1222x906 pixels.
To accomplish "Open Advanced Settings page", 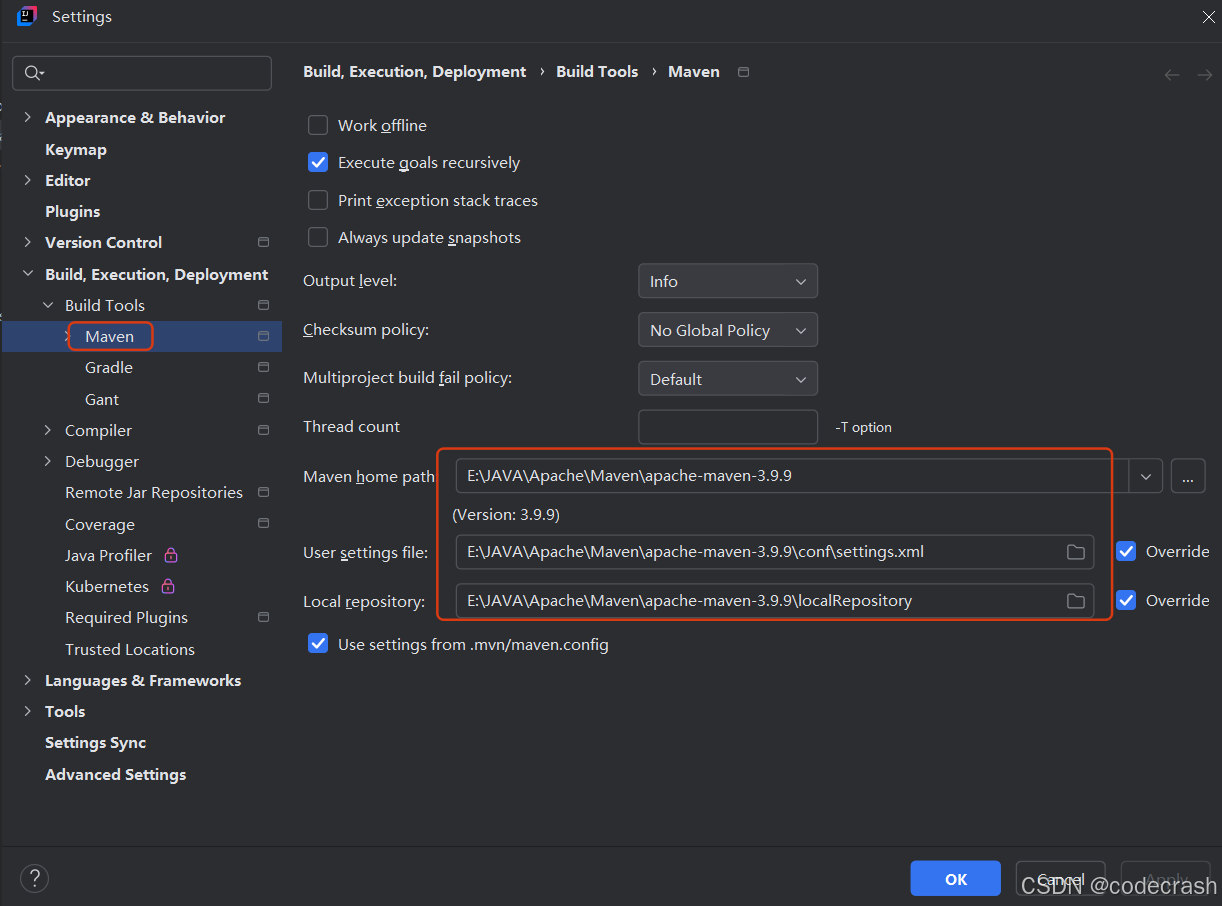I will [x=116, y=774].
